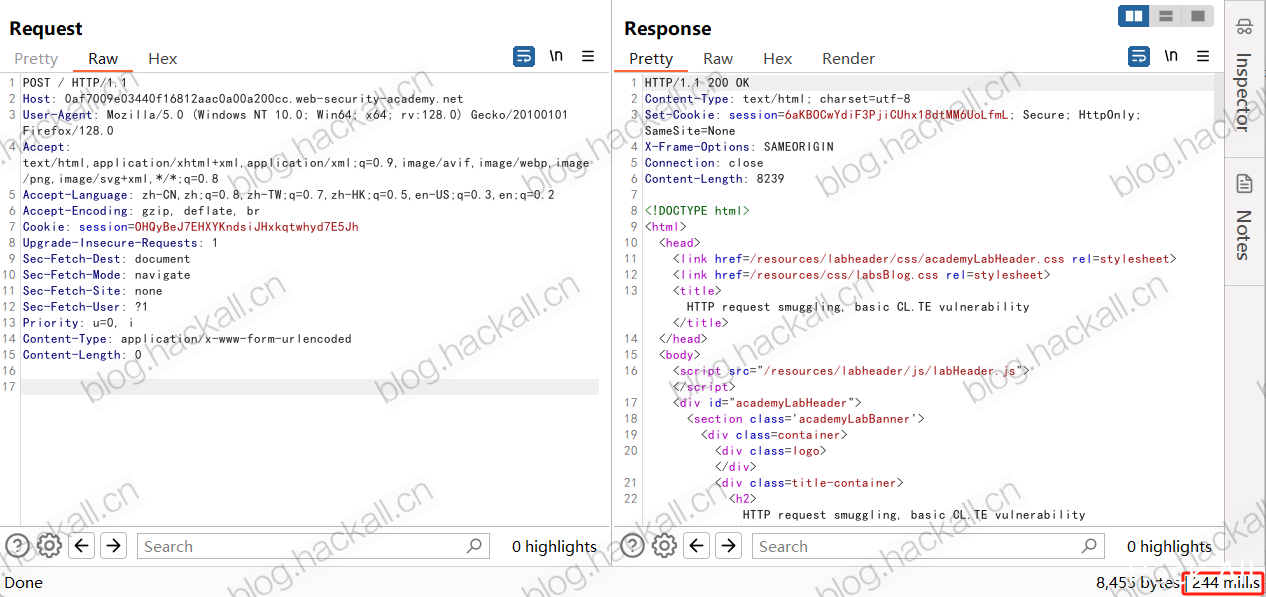The width and height of the screenshot is (1266, 597).
Task: Open the Inspector side panel
Action: pos(1245,75)
